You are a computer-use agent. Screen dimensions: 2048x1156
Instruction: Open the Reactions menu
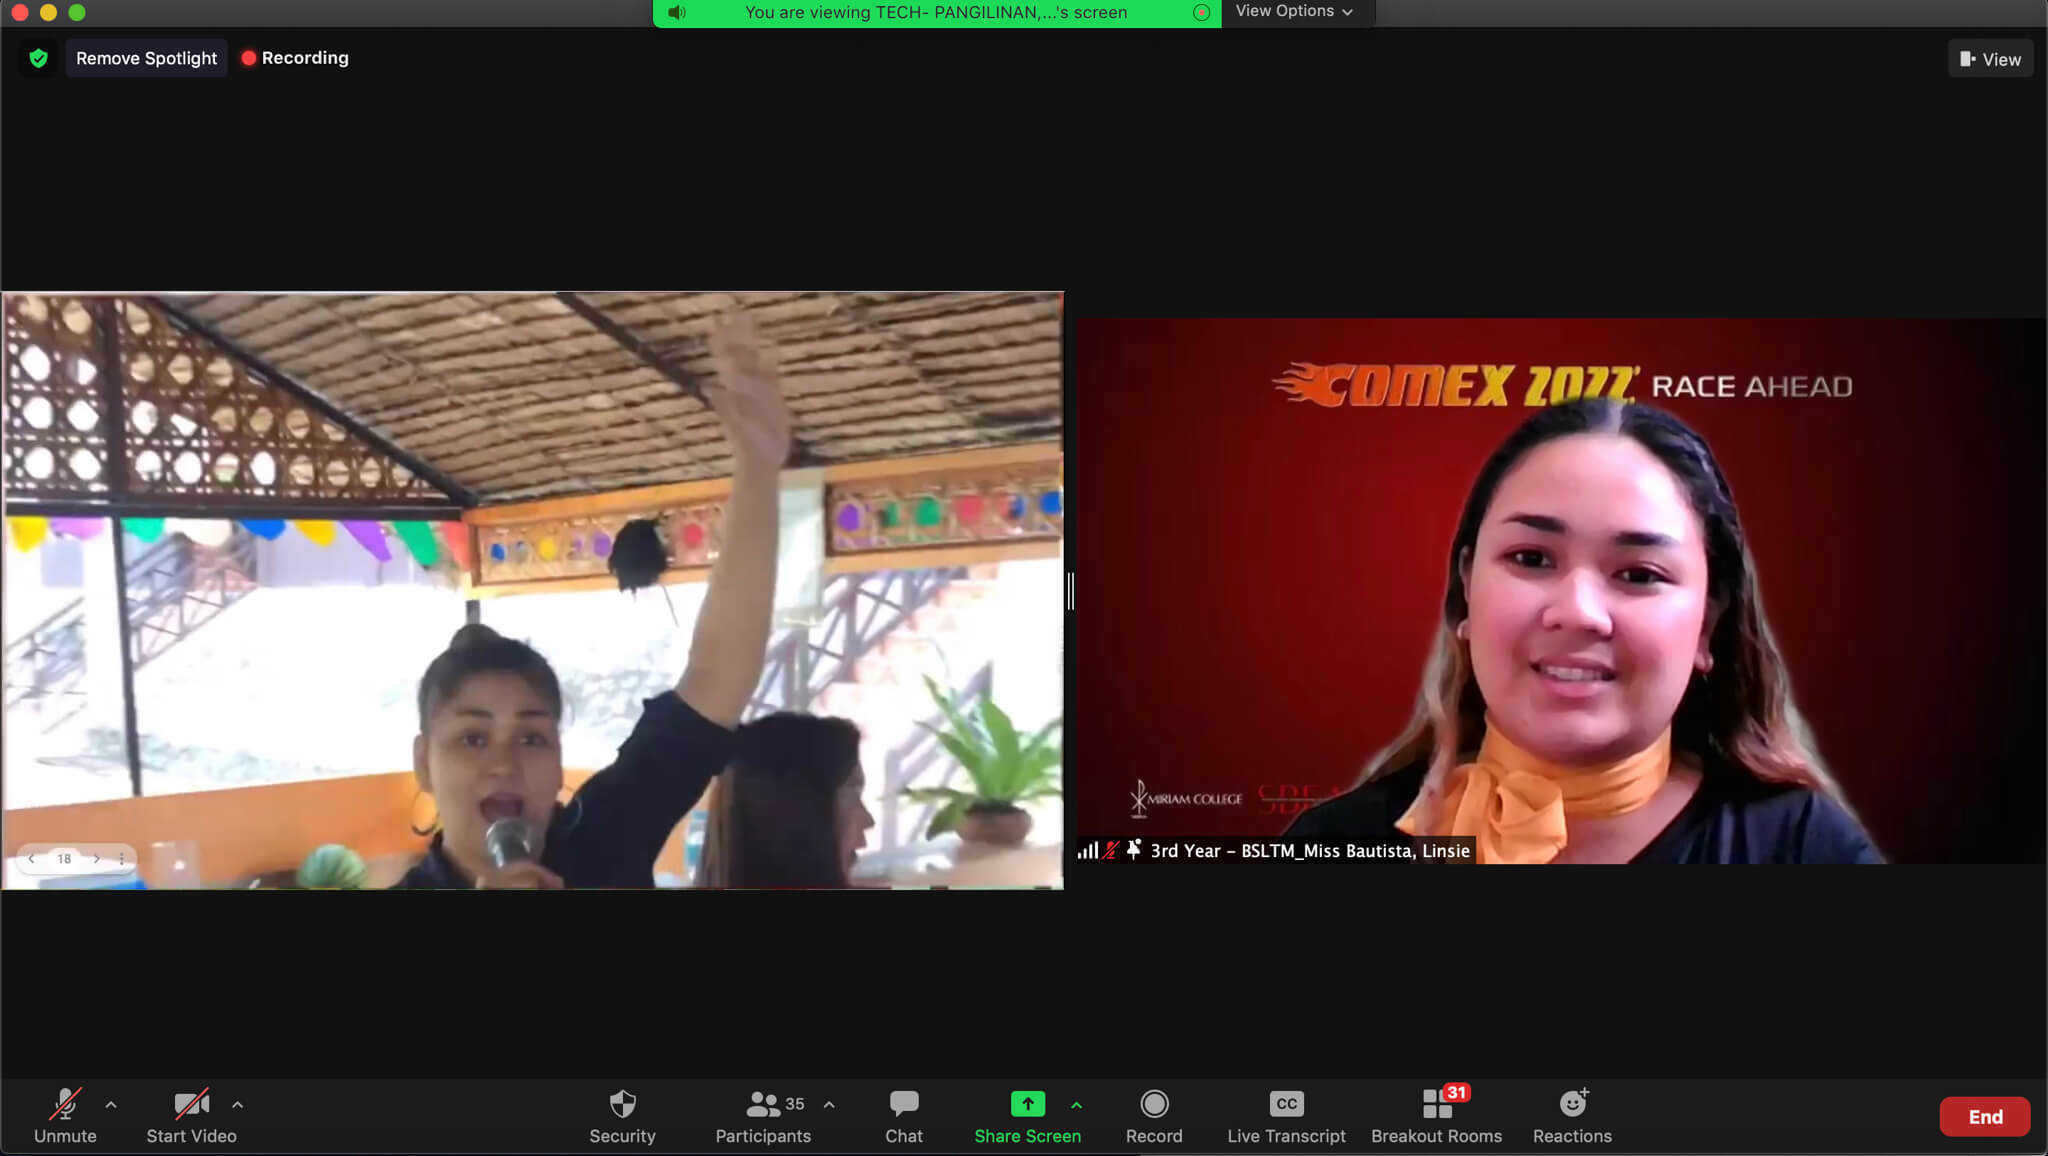1572,1115
